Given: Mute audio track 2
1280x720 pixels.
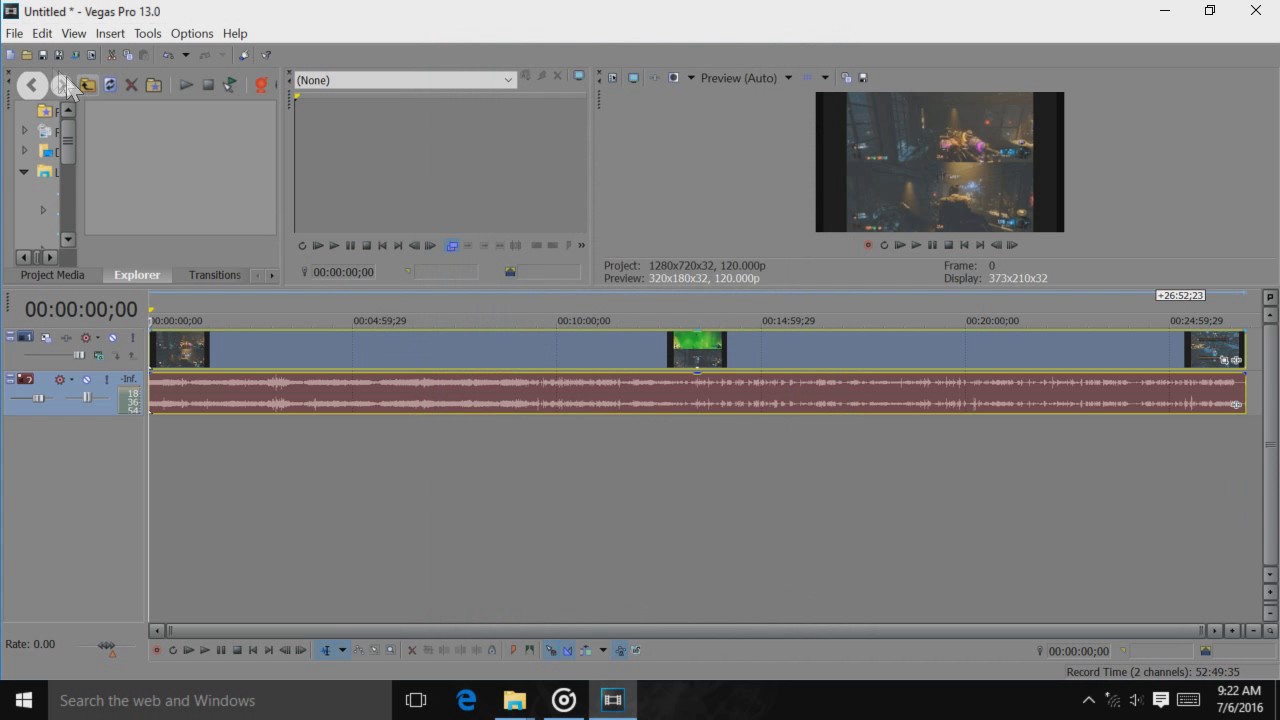Looking at the screenshot, I should point(87,380).
